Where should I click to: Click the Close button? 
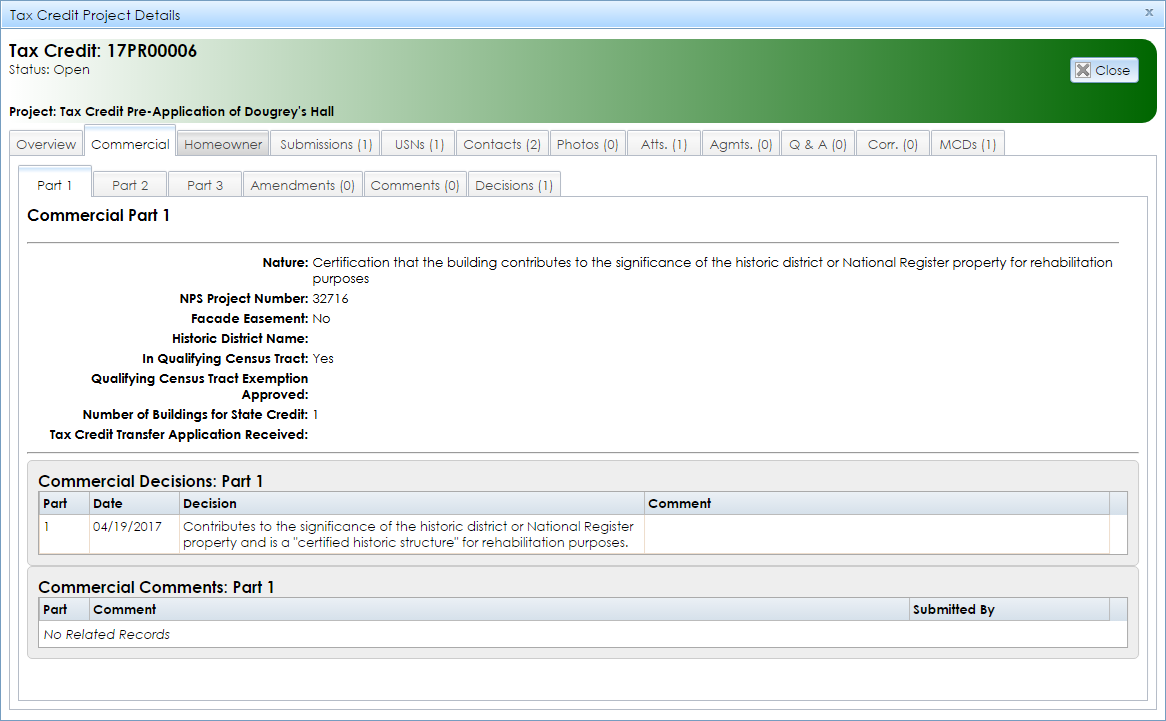coord(1104,69)
